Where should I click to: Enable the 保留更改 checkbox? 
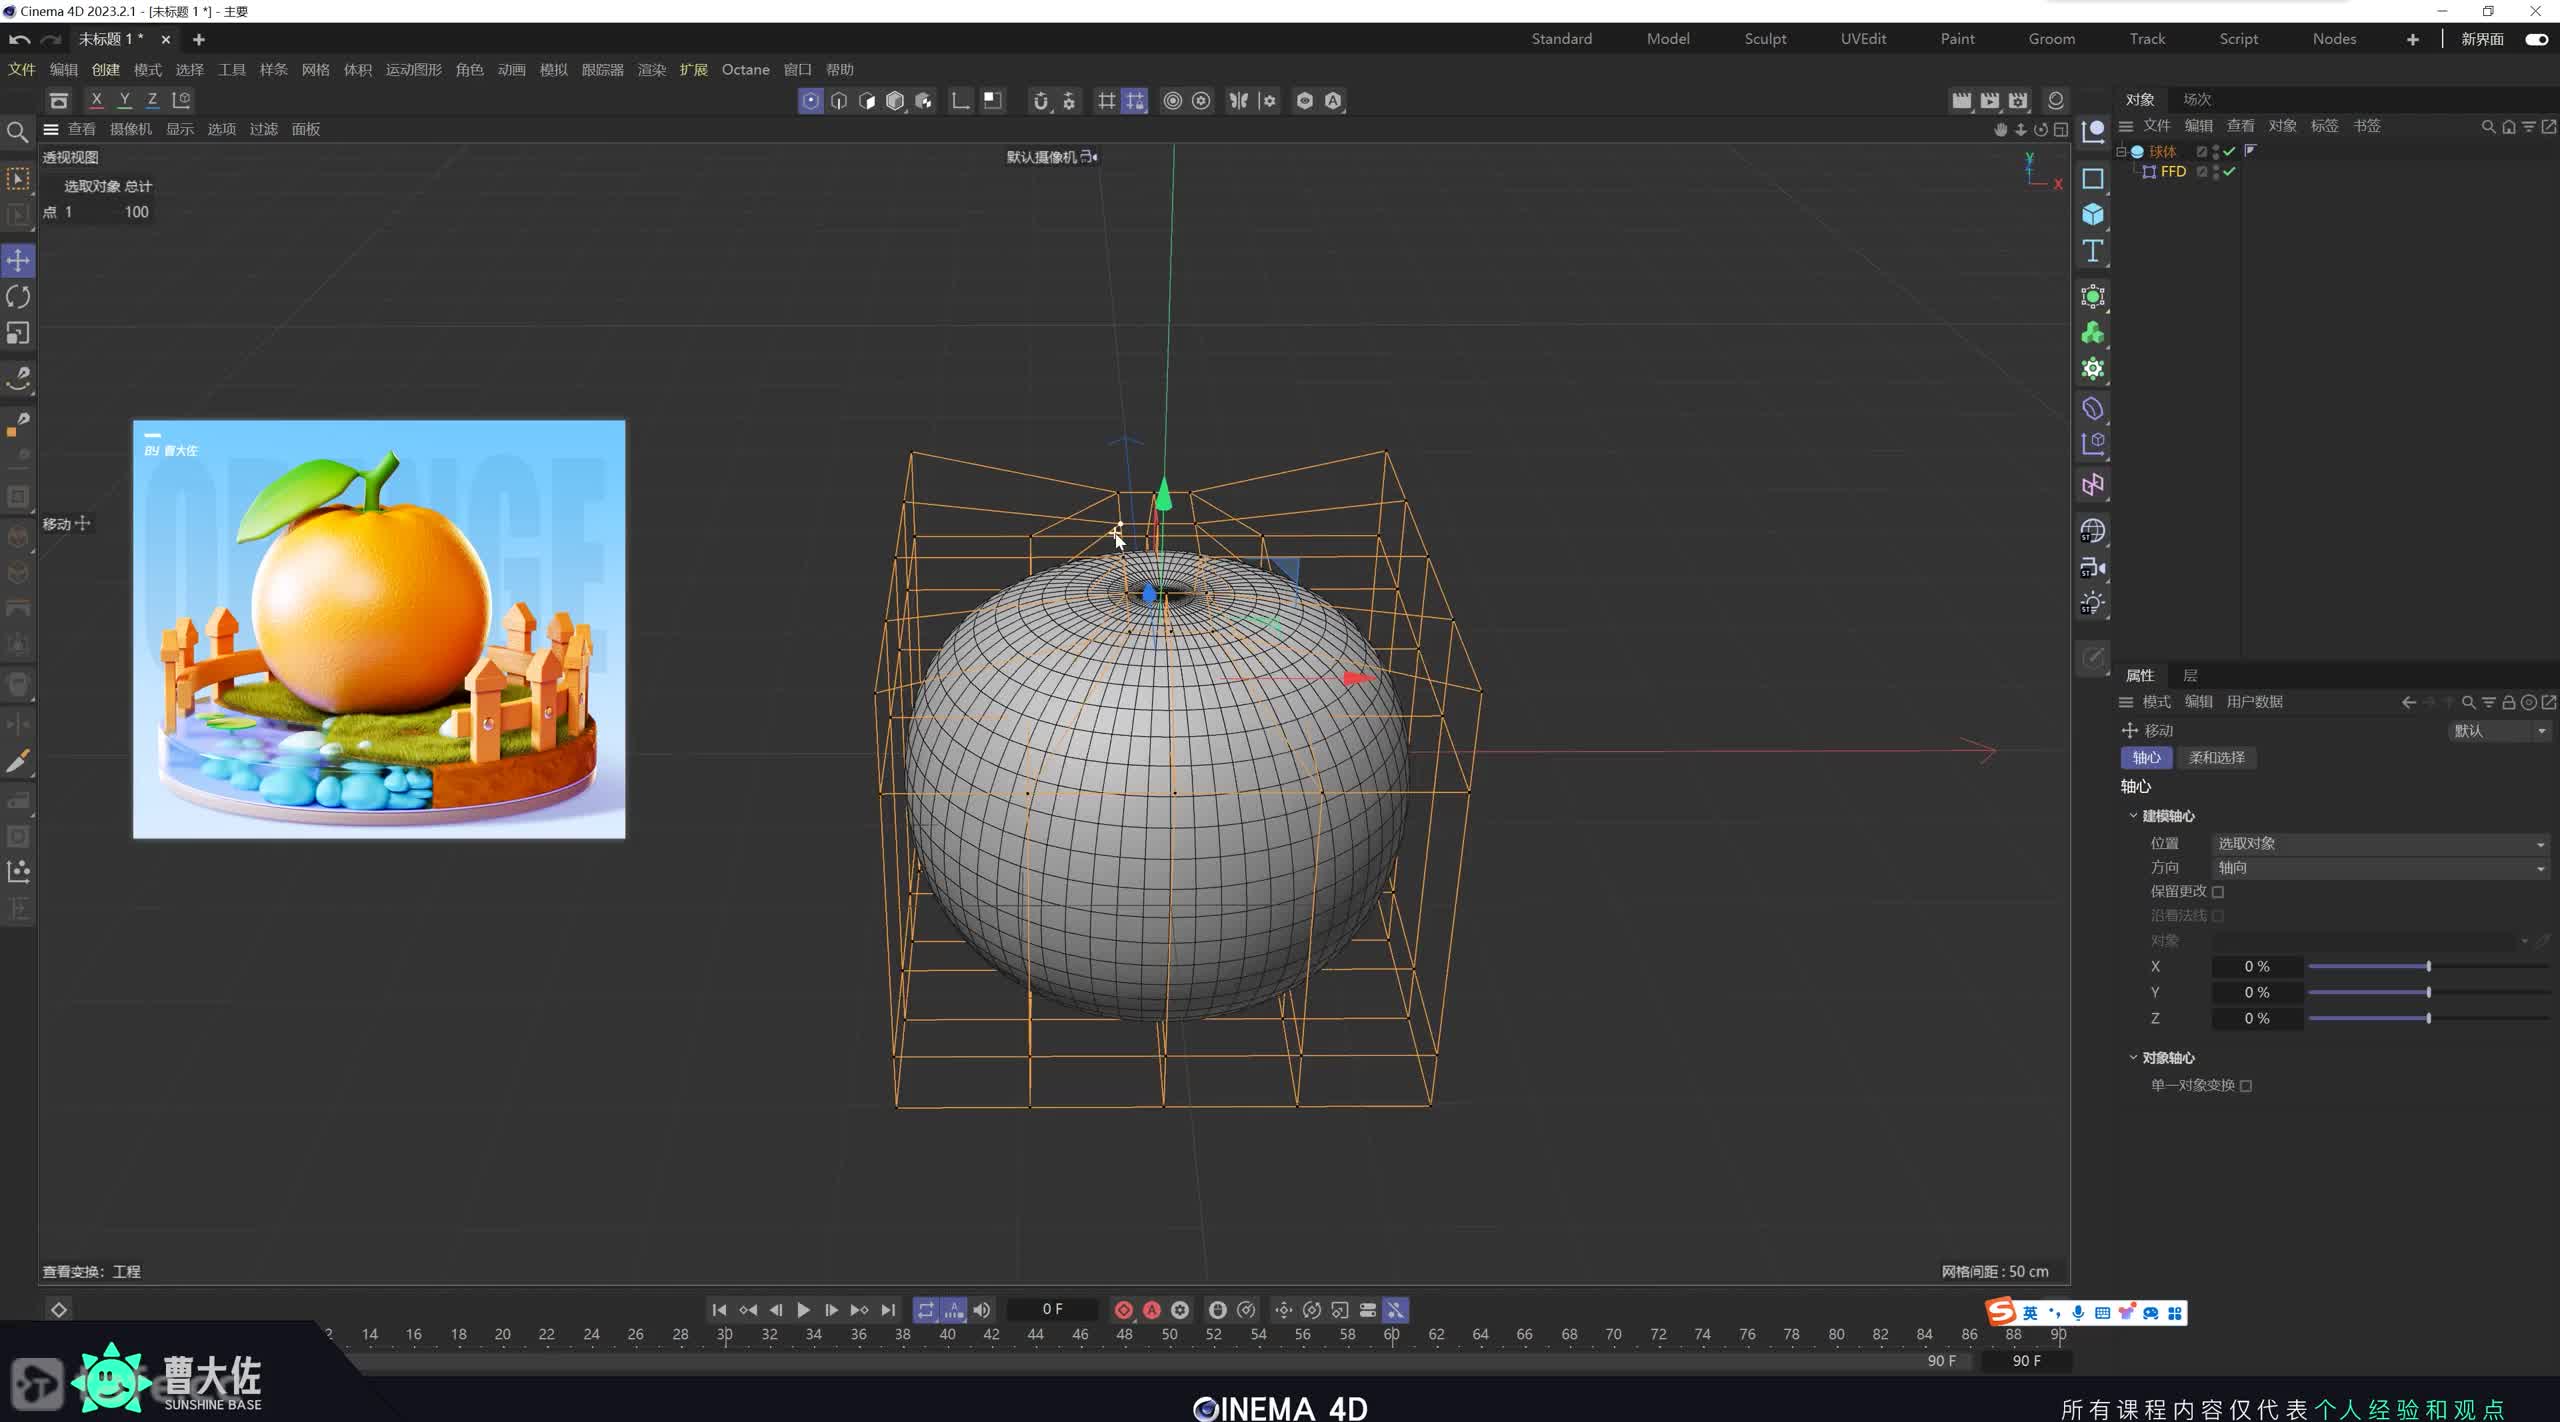2217,892
